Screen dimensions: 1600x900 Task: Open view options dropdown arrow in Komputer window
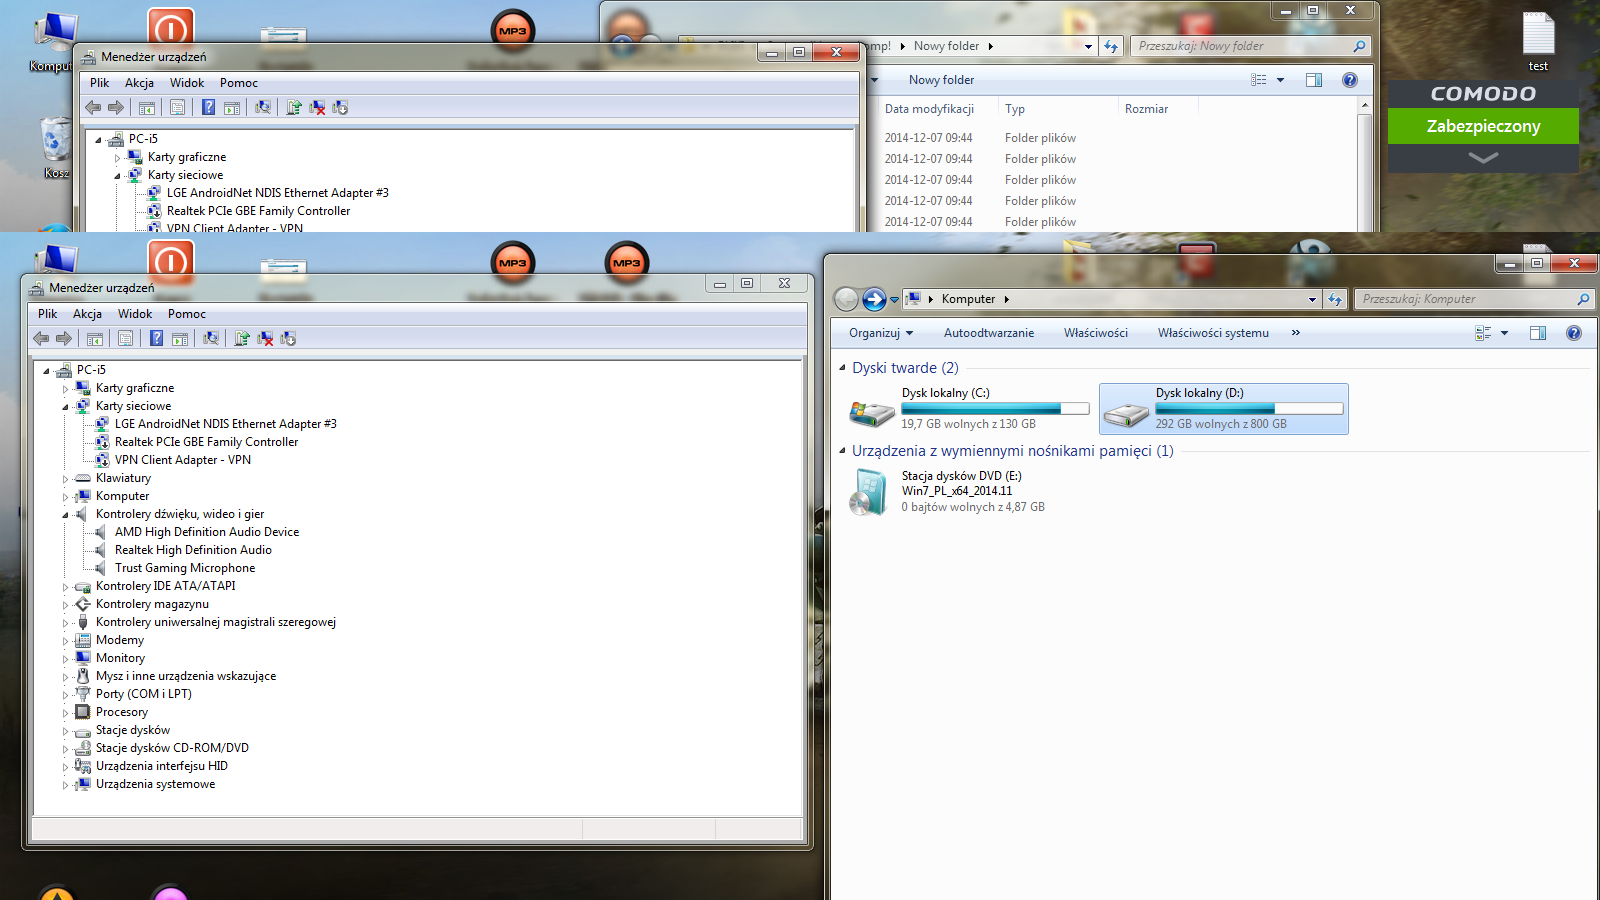coord(1504,333)
